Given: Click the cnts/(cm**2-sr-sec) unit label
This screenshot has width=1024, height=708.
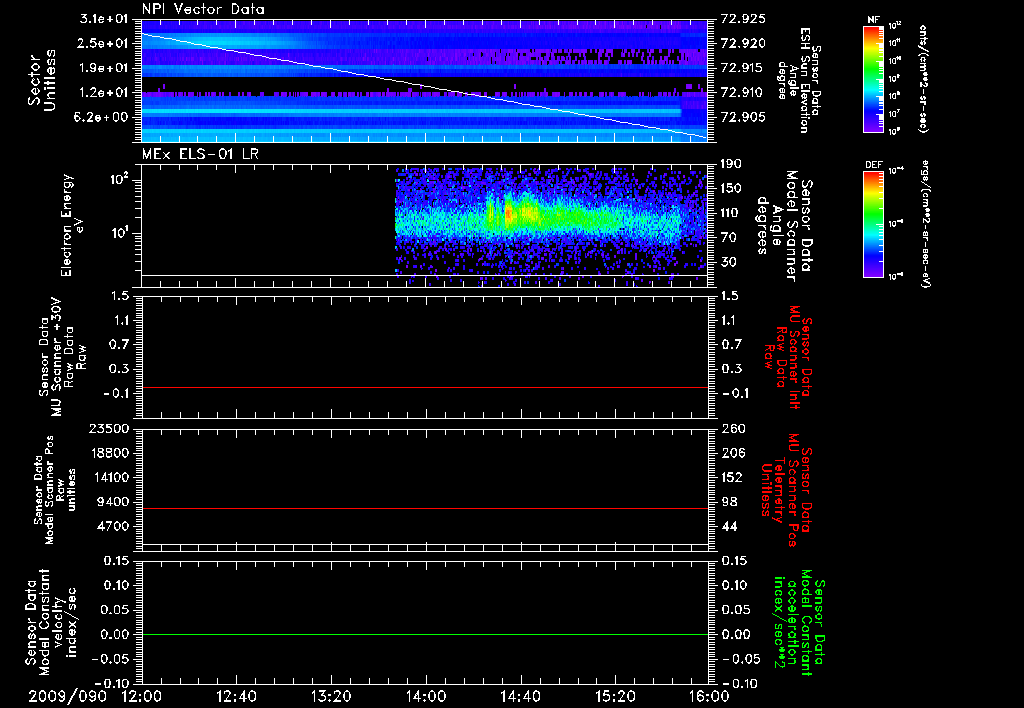Looking at the screenshot, I should (x=923, y=78).
